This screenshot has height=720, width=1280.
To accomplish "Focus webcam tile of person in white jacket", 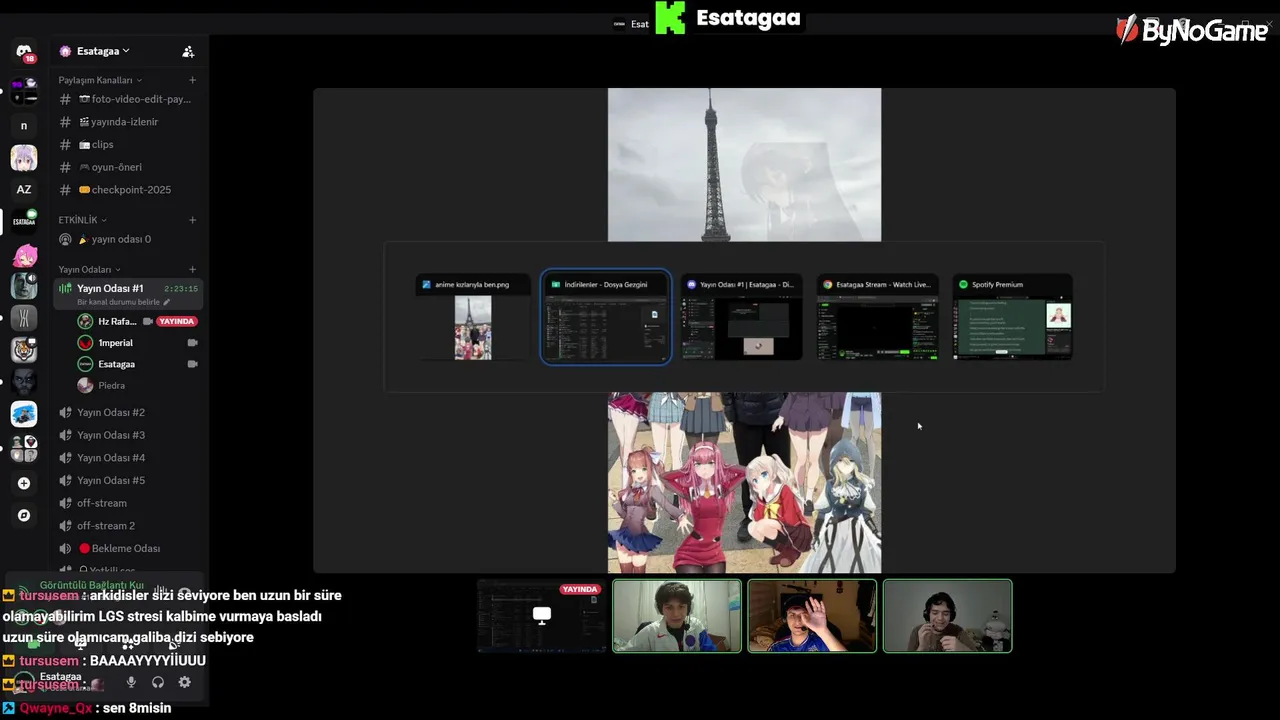I will pos(677,616).
